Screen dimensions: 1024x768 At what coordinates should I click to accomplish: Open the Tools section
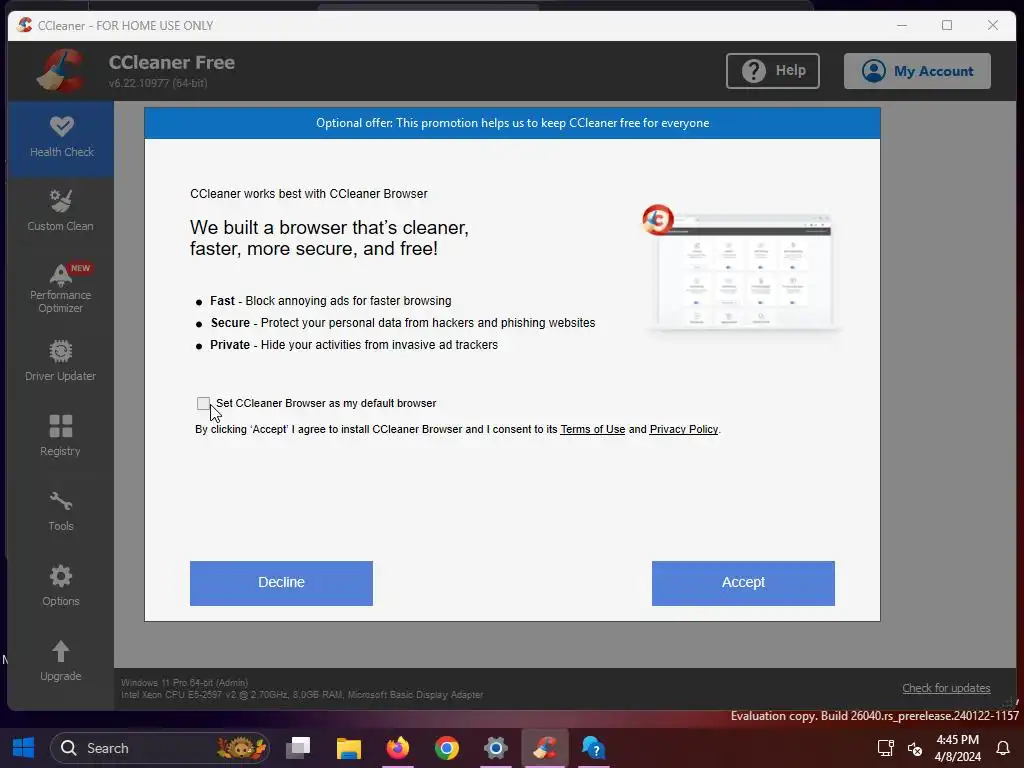click(x=61, y=511)
